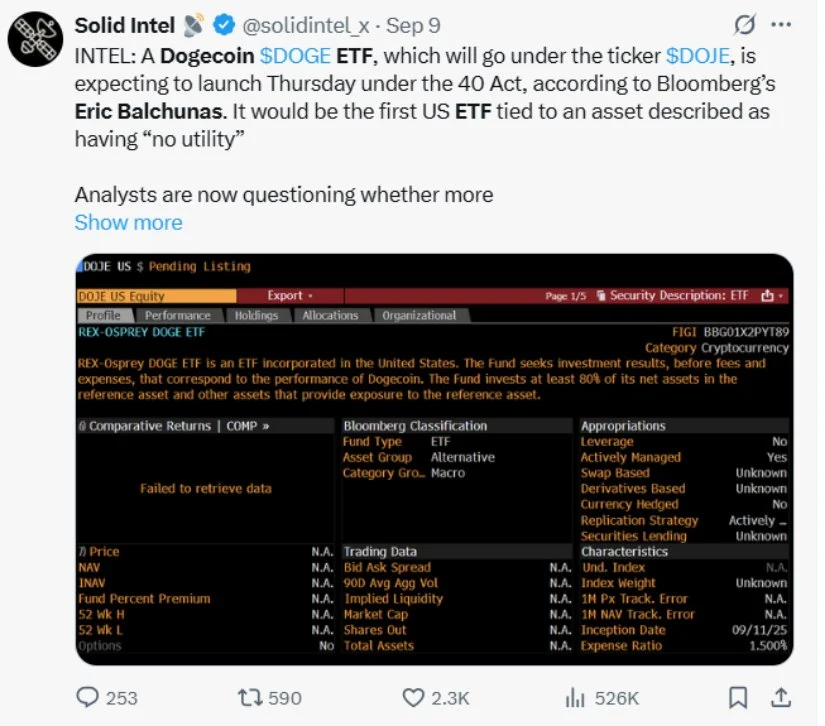View post analytics bar chart icon
The height and width of the screenshot is (726, 825).
[x=575, y=698]
